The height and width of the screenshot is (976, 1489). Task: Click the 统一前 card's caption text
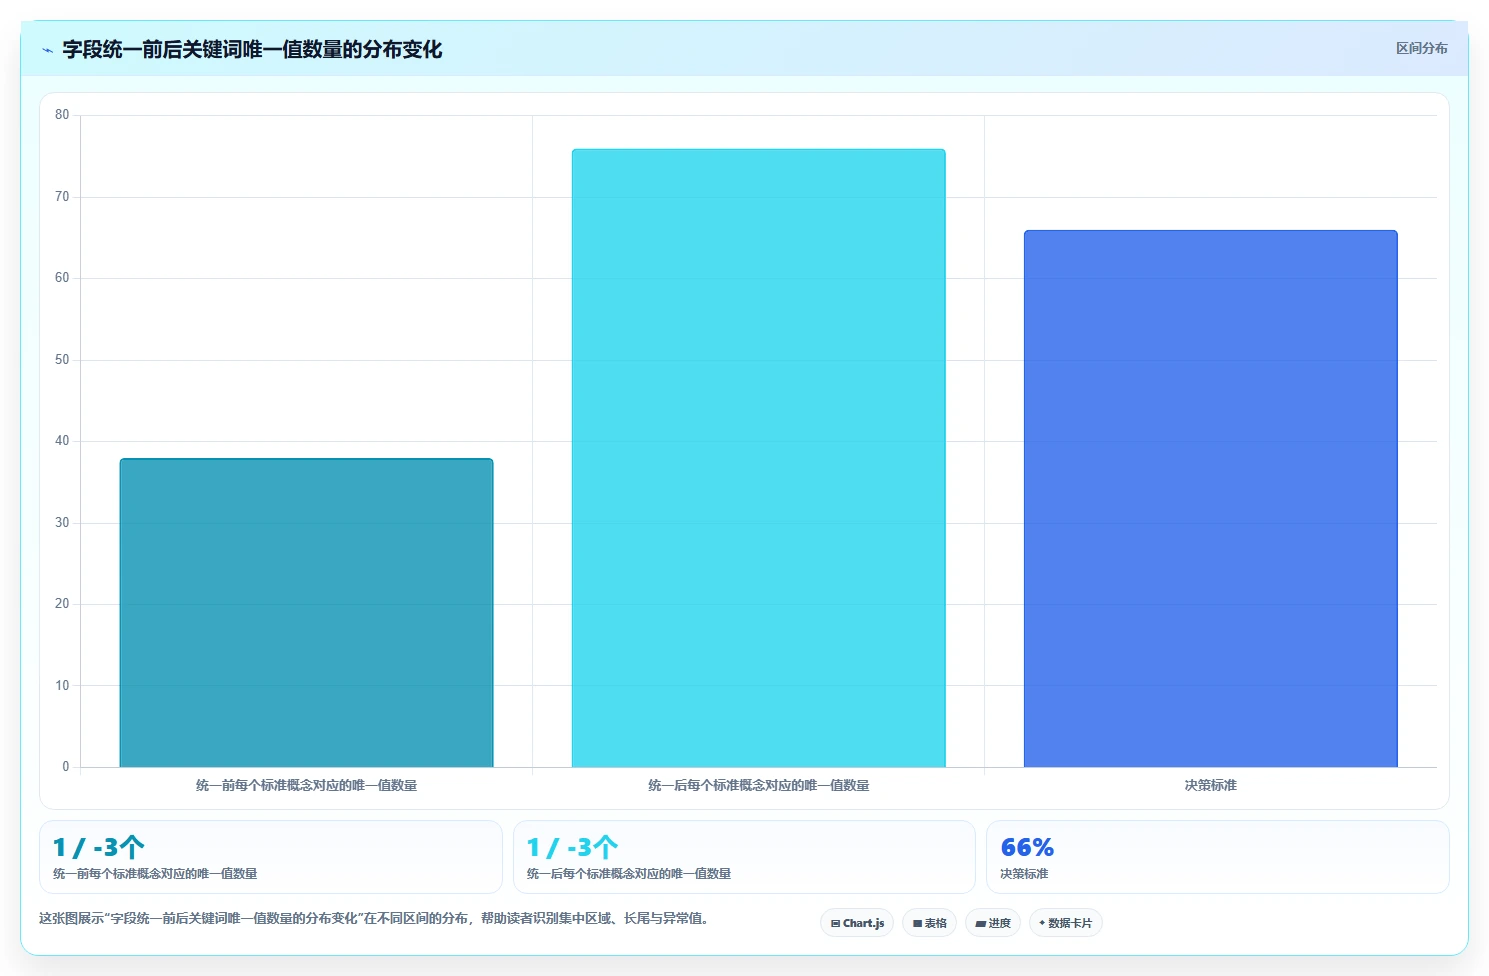point(155,874)
